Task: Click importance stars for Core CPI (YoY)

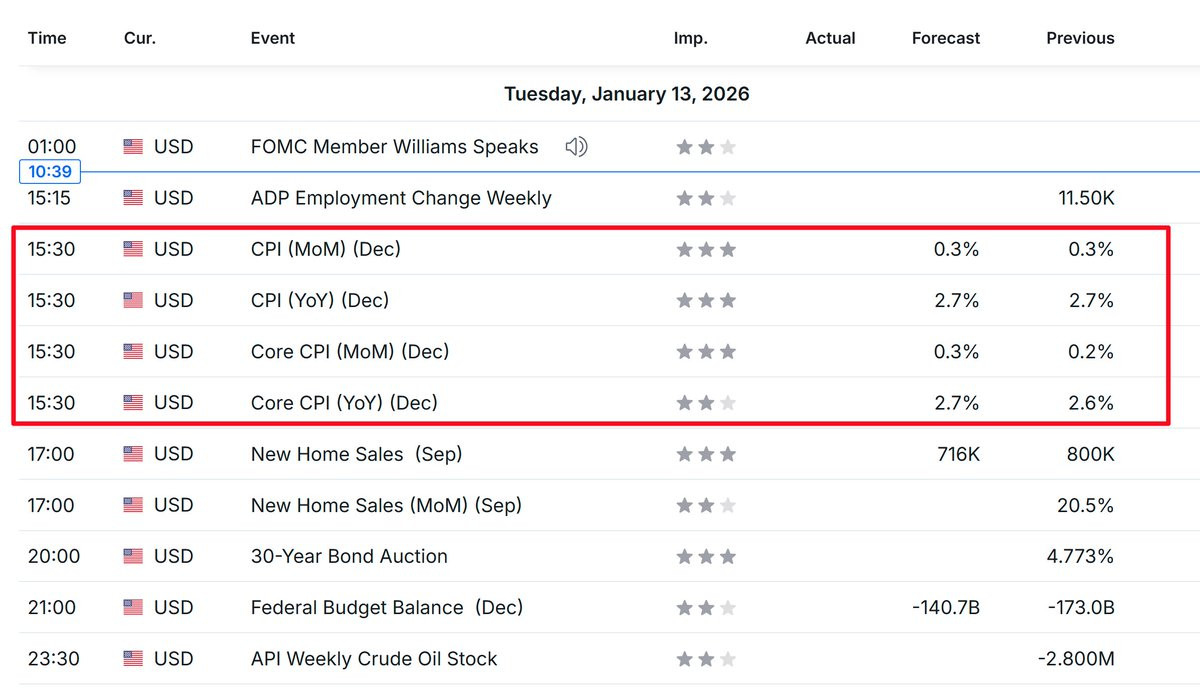Action: [706, 403]
